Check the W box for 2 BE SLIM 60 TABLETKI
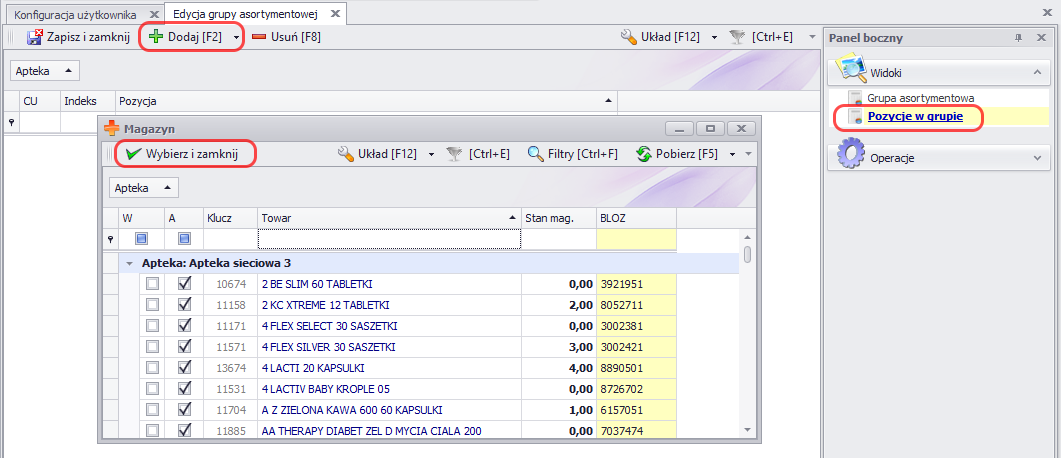Image resolution: width=1061 pixels, height=458 pixels. [152, 284]
